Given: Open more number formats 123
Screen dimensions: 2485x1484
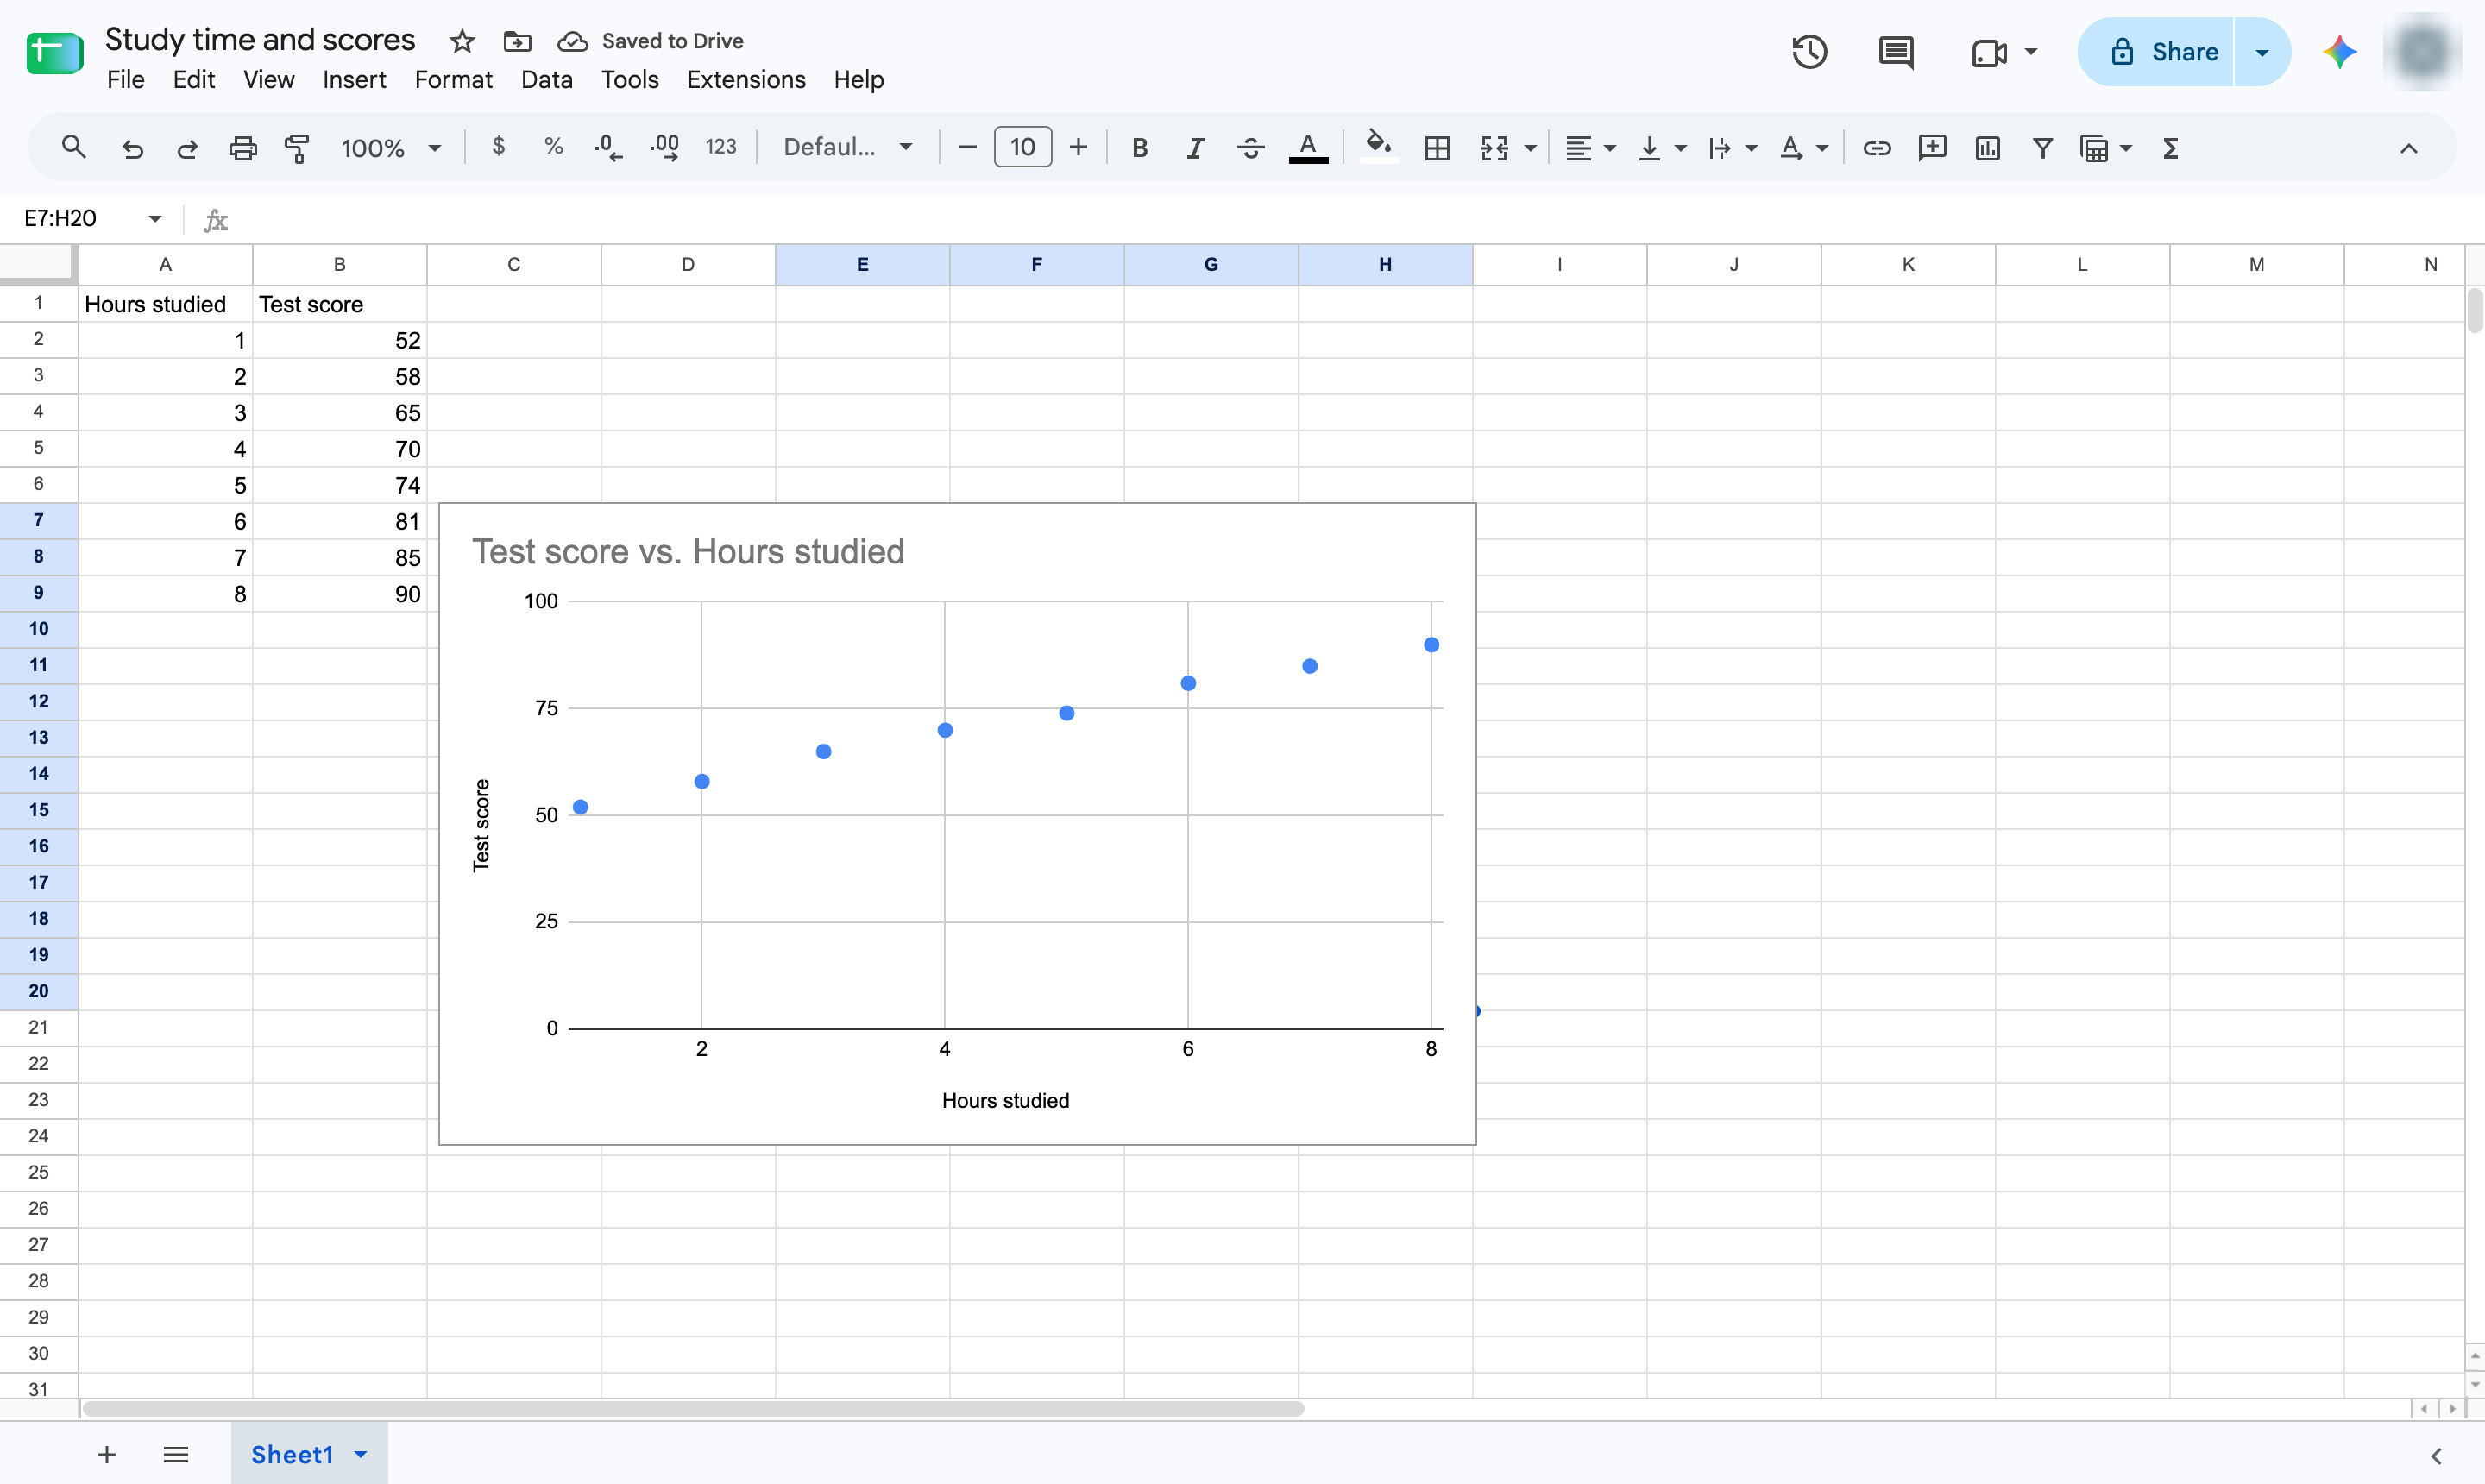Looking at the screenshot, I should (x=720, y=147).
